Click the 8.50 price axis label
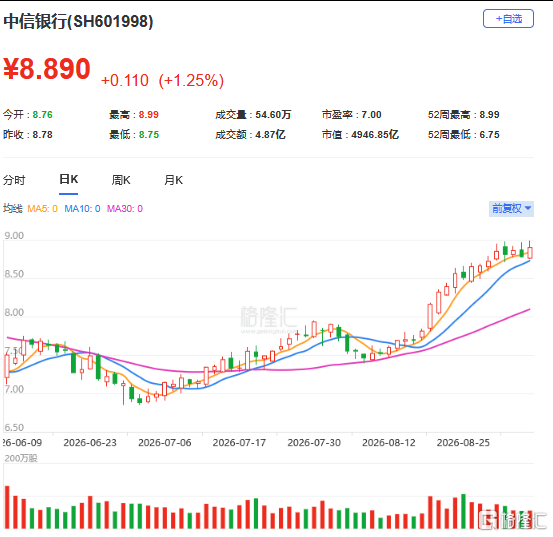This screenshot has height=537, width=553. 14,274
